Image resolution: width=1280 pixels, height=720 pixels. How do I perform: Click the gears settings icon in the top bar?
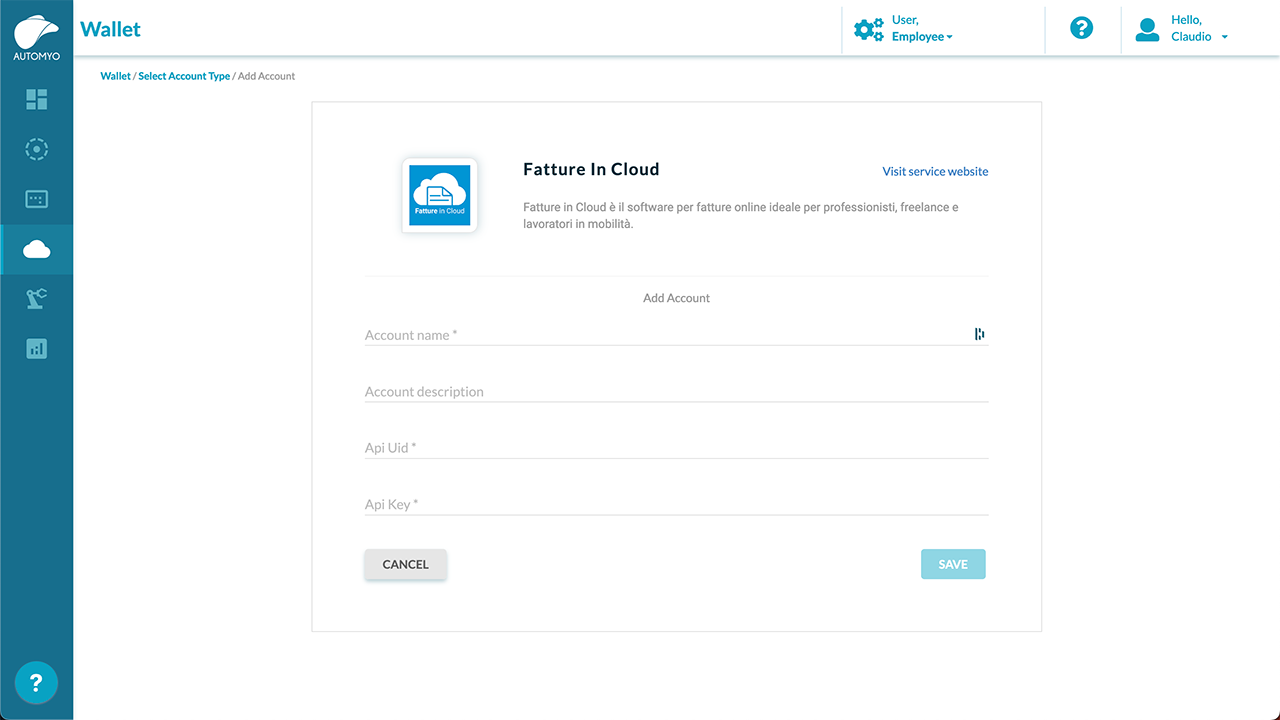click(x=868, y=29)
